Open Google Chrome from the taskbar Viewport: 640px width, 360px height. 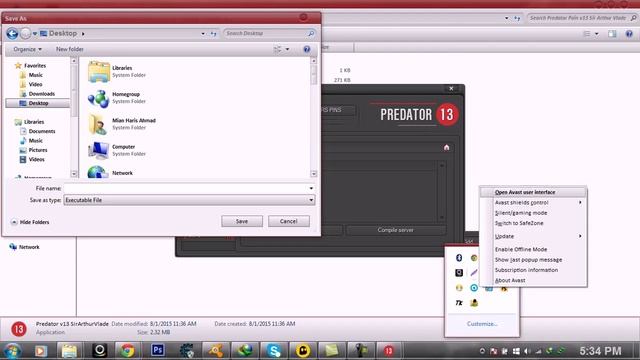tap(127, 351)
